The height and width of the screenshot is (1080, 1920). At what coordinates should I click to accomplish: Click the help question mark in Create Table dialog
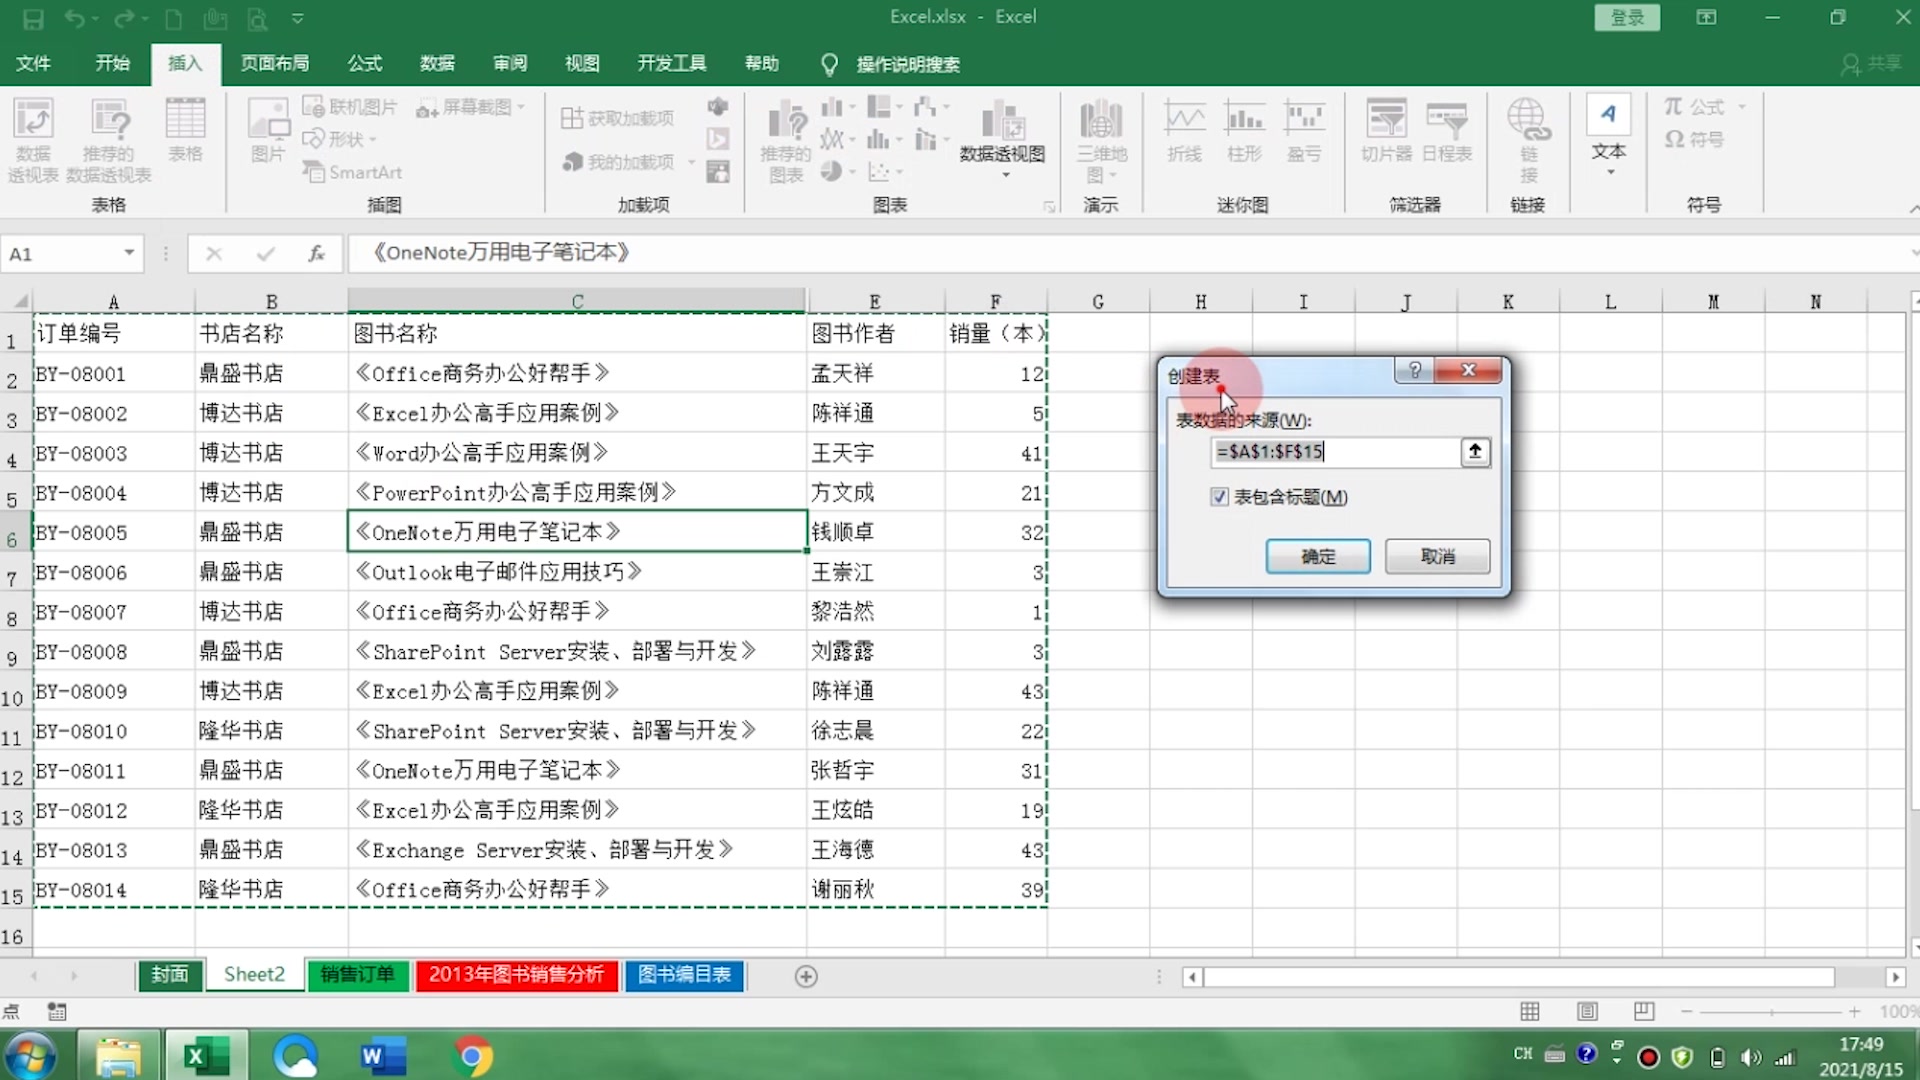(x=1414, y=371)
